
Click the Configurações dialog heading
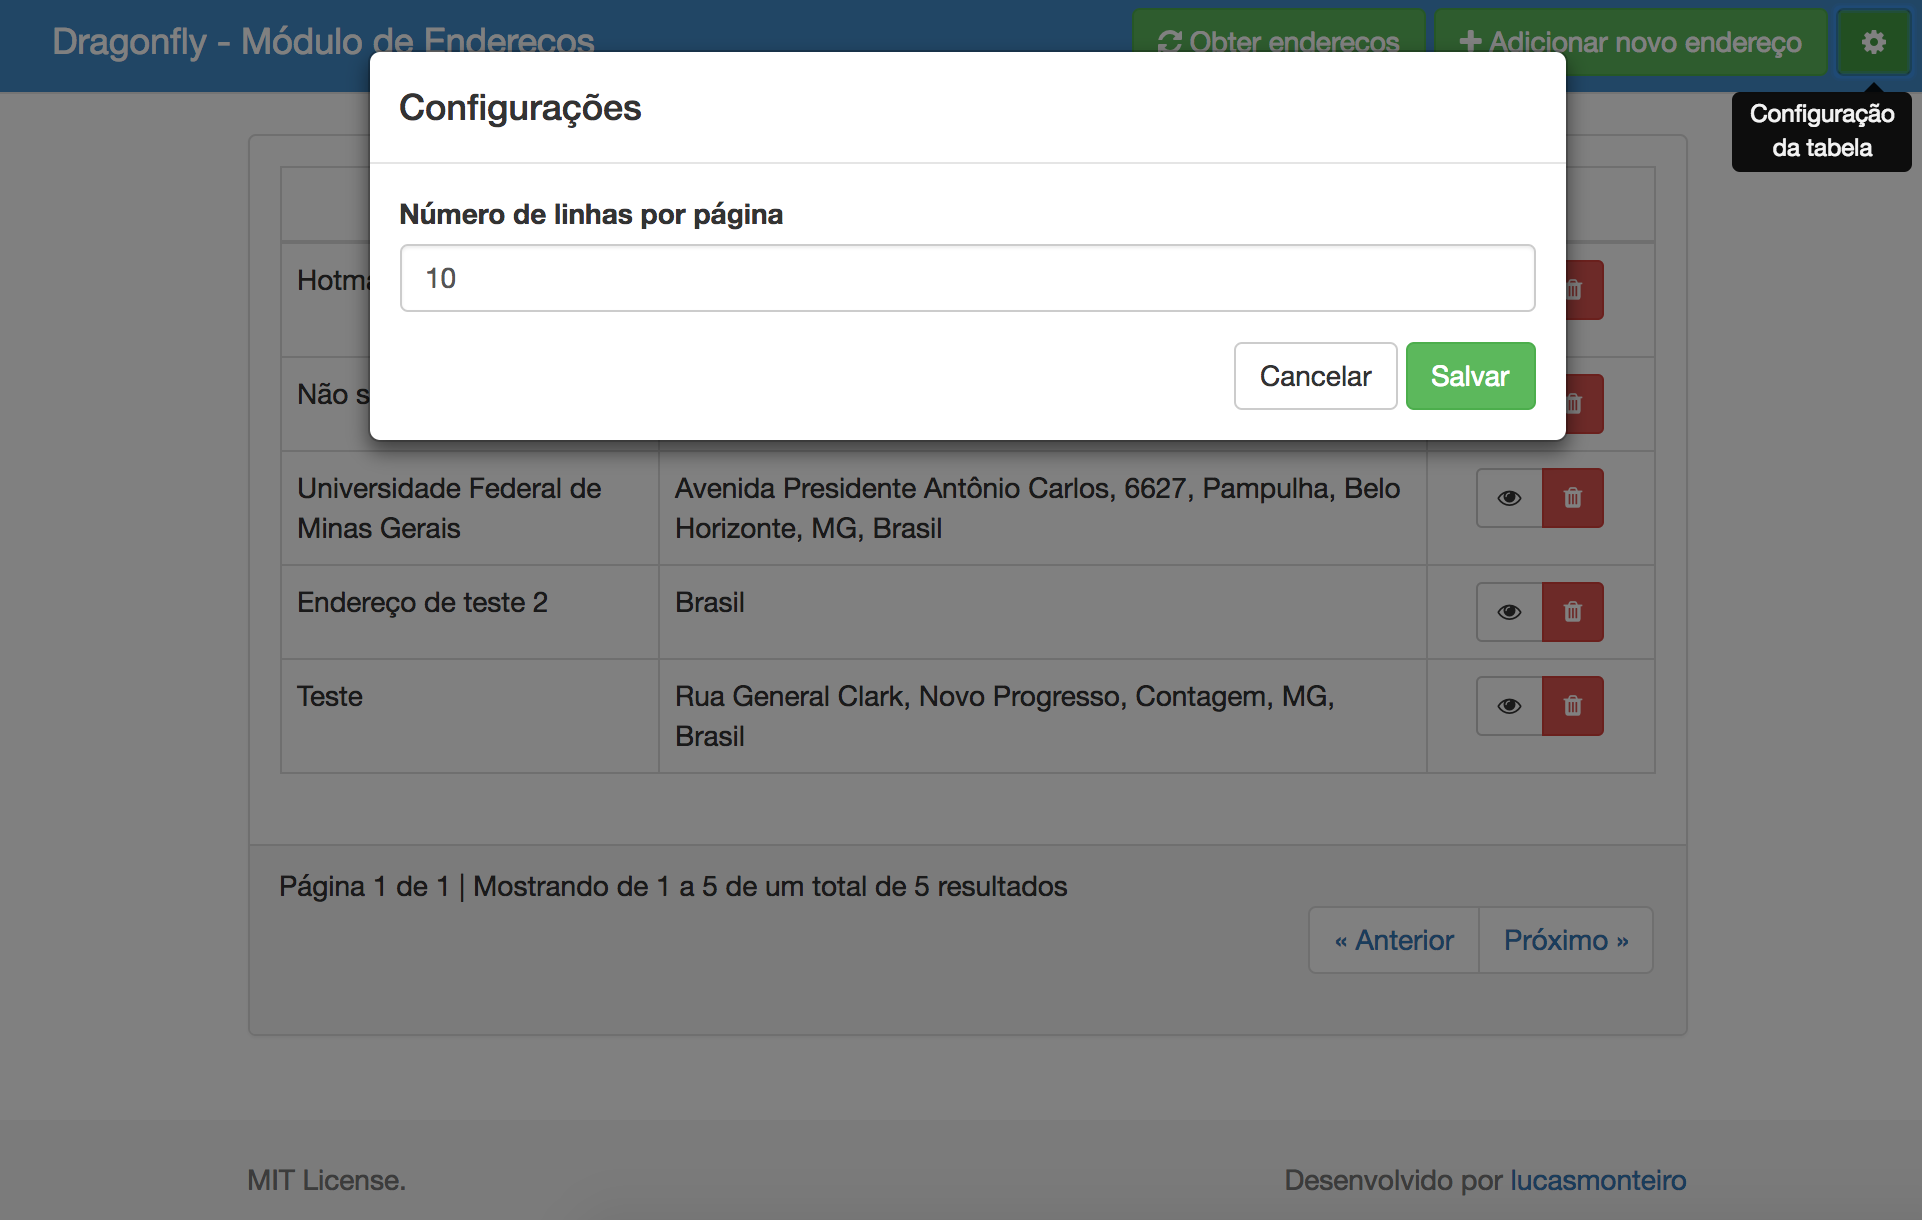coord(520,108)
